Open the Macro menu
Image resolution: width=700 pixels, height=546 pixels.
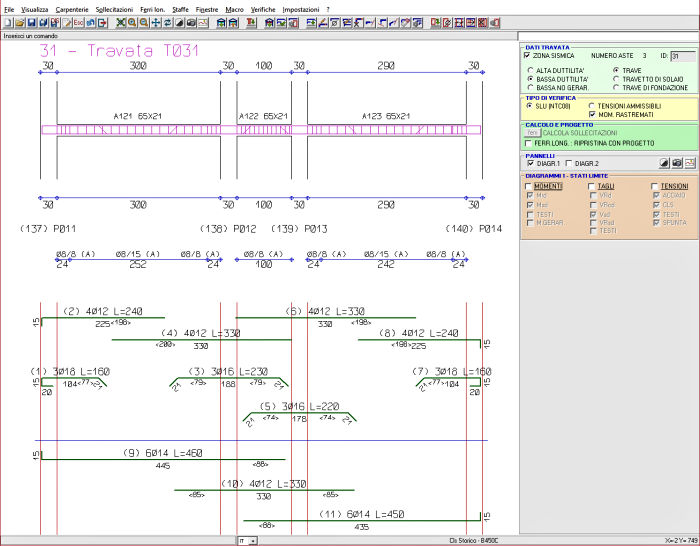coord(234,9)
